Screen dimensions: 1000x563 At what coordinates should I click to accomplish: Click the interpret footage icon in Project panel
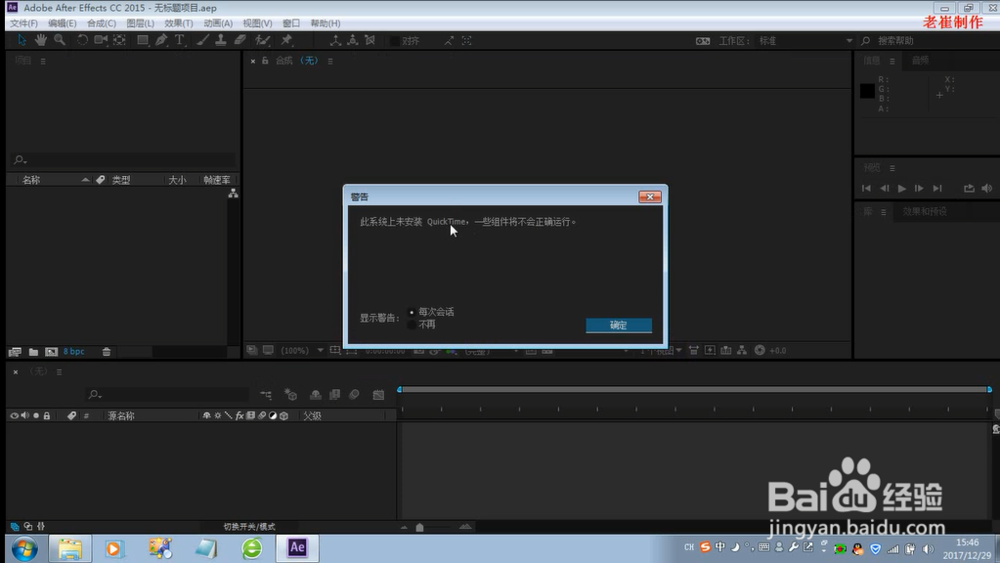click(x=15, y=351)
